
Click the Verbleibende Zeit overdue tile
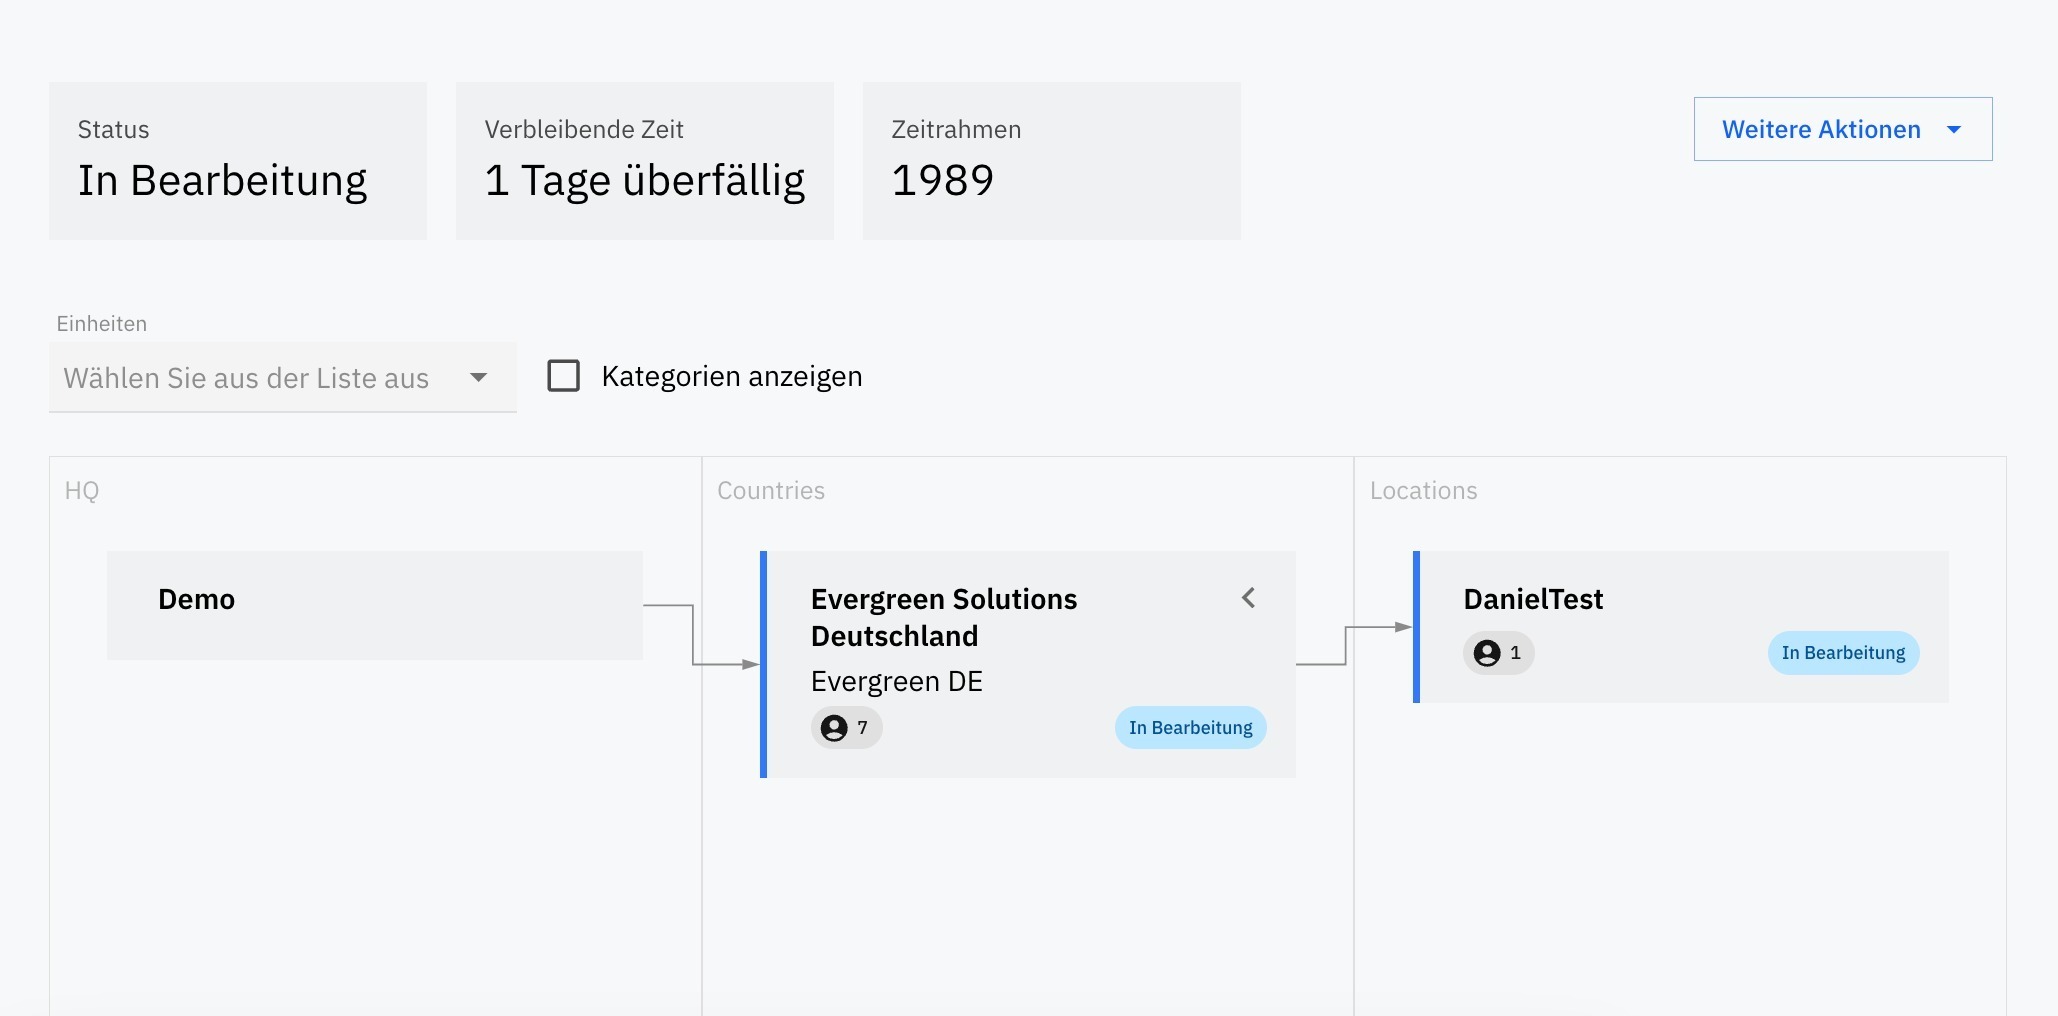point(644,160)
